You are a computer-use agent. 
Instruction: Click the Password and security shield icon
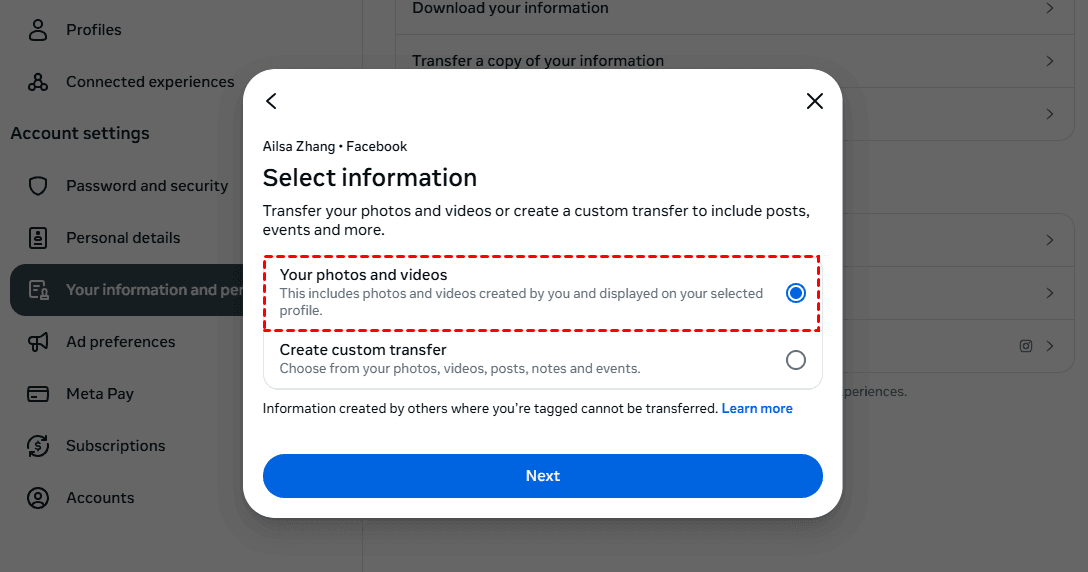pyautogui.click(x=38, y=186)
